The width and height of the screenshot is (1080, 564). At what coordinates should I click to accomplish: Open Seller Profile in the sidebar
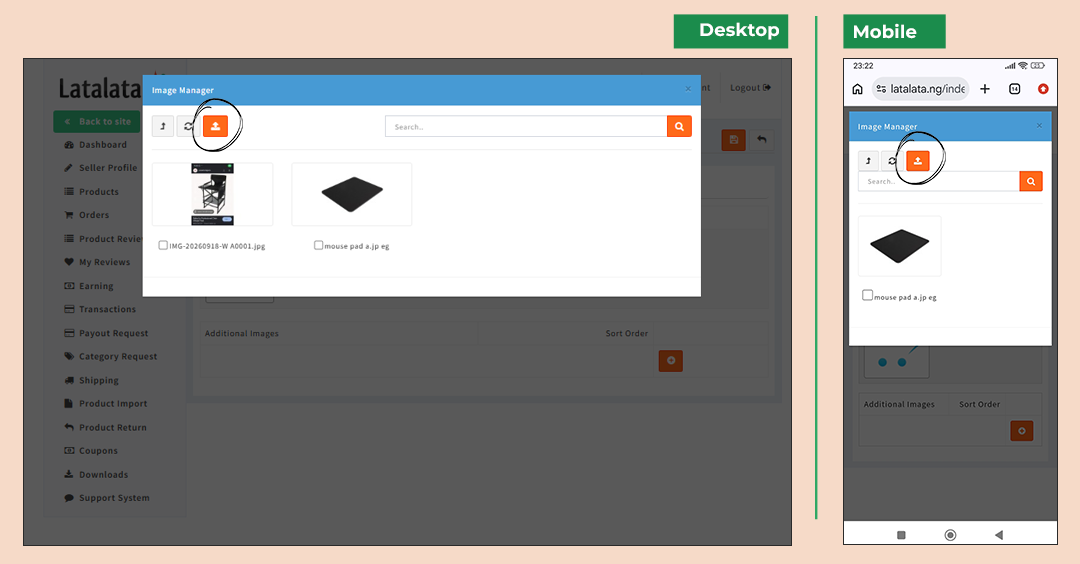pyautogui.click(x=107, y=168)
